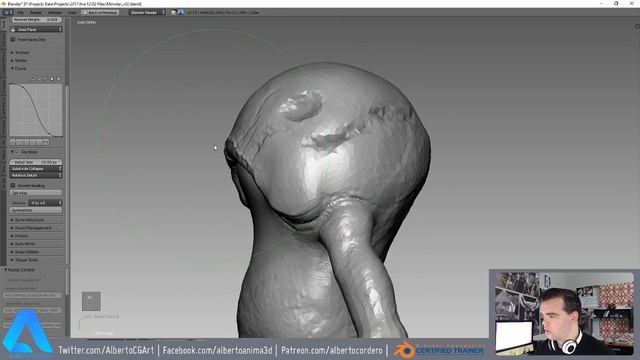This screenshot has height=360, width=640.
Task: Click the first data path text field under Radial Control
Action: (33, 295)
